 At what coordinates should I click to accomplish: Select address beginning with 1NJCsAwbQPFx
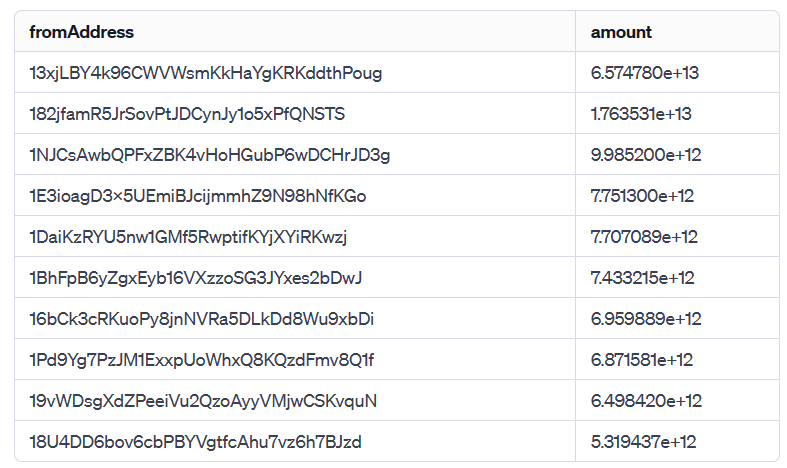[x=209, y=155]
